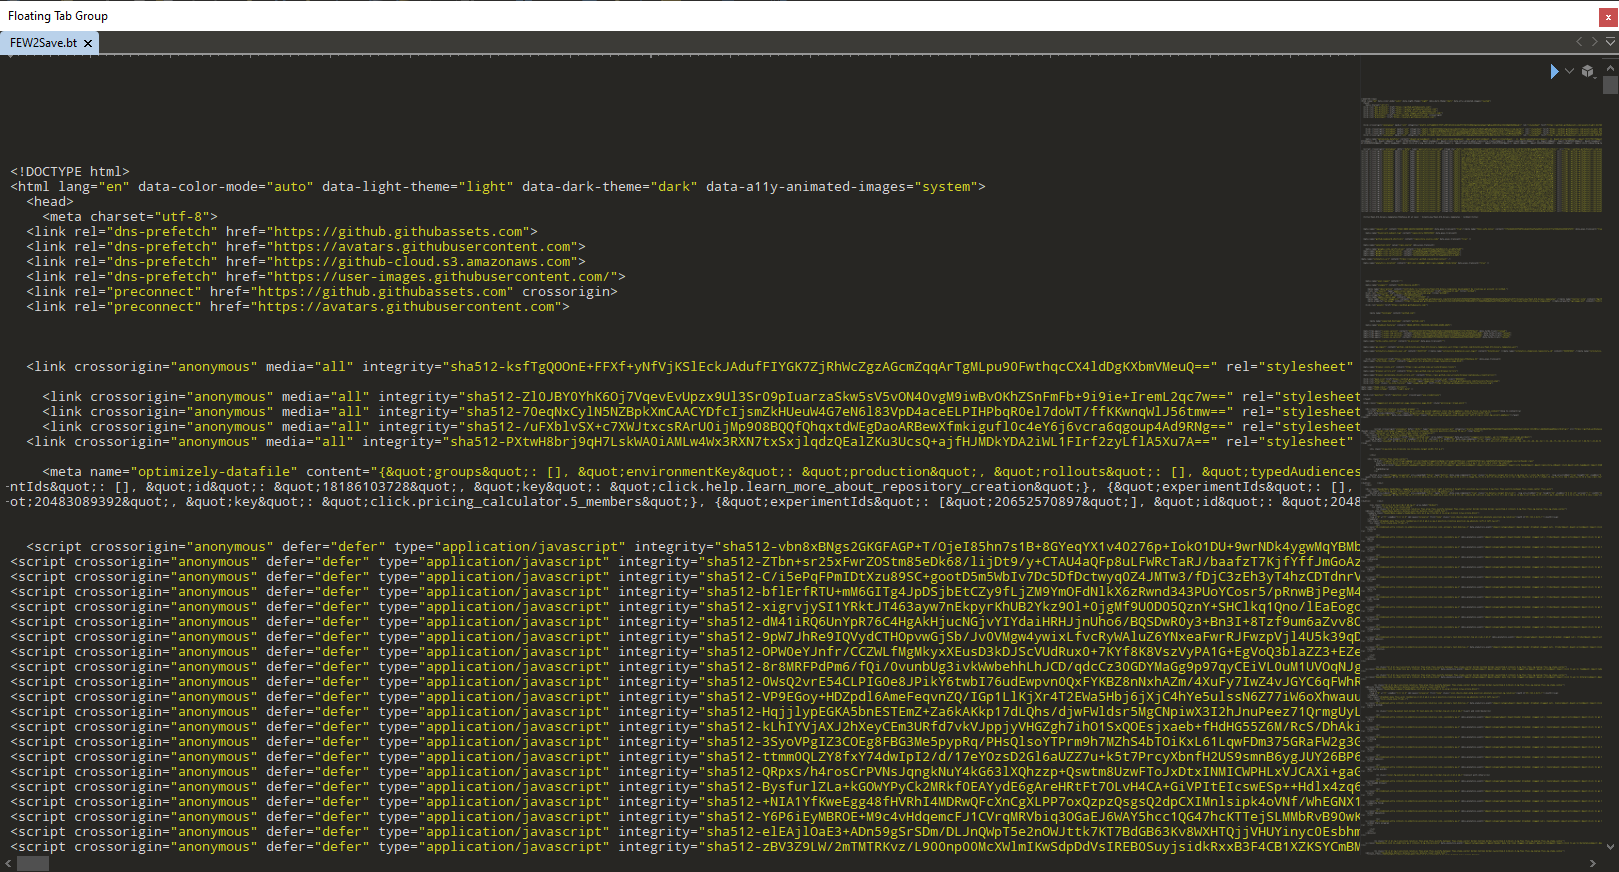Click the stylesheet line with sha512-PXtwH8brj9qH7

coord(690,442)
